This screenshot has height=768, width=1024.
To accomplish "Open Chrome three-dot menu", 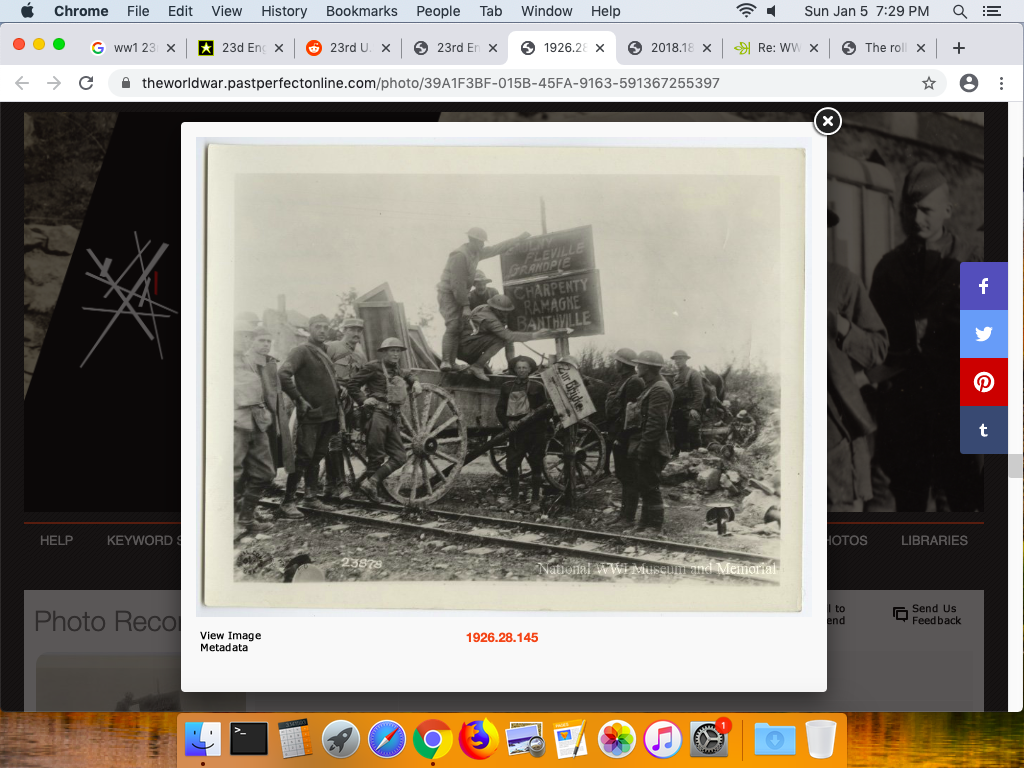I will 1001,83.
